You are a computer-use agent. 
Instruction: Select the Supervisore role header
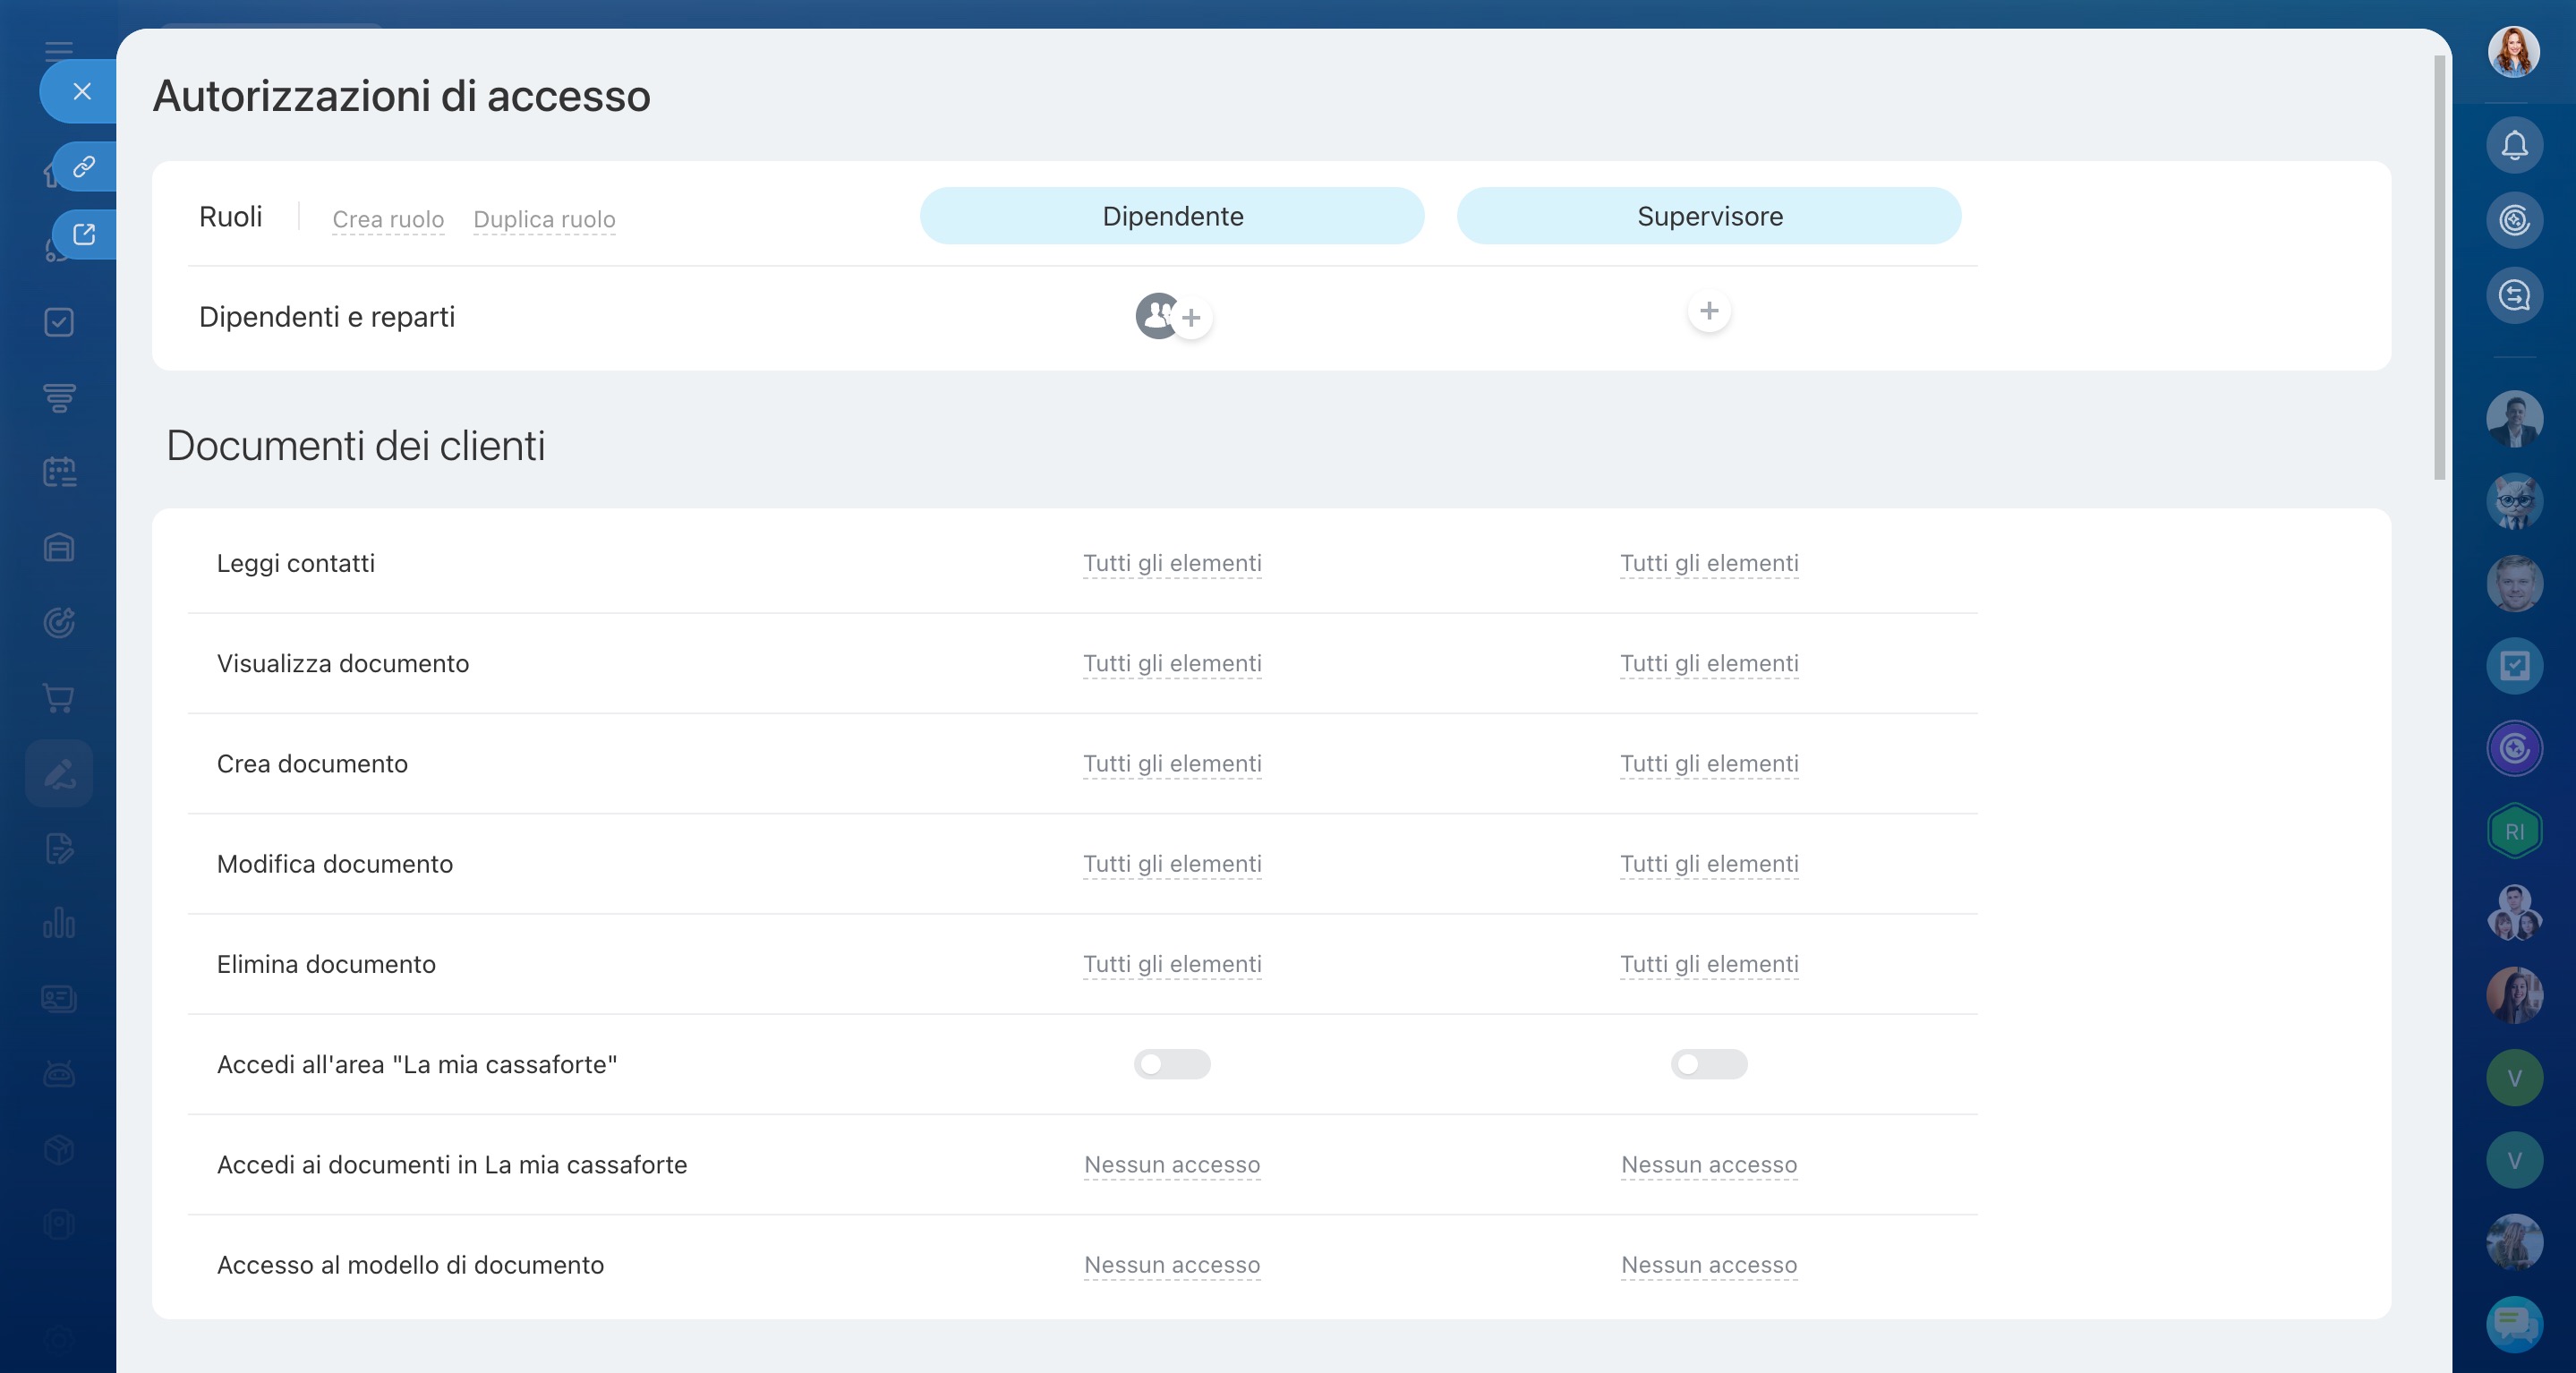1708,216
